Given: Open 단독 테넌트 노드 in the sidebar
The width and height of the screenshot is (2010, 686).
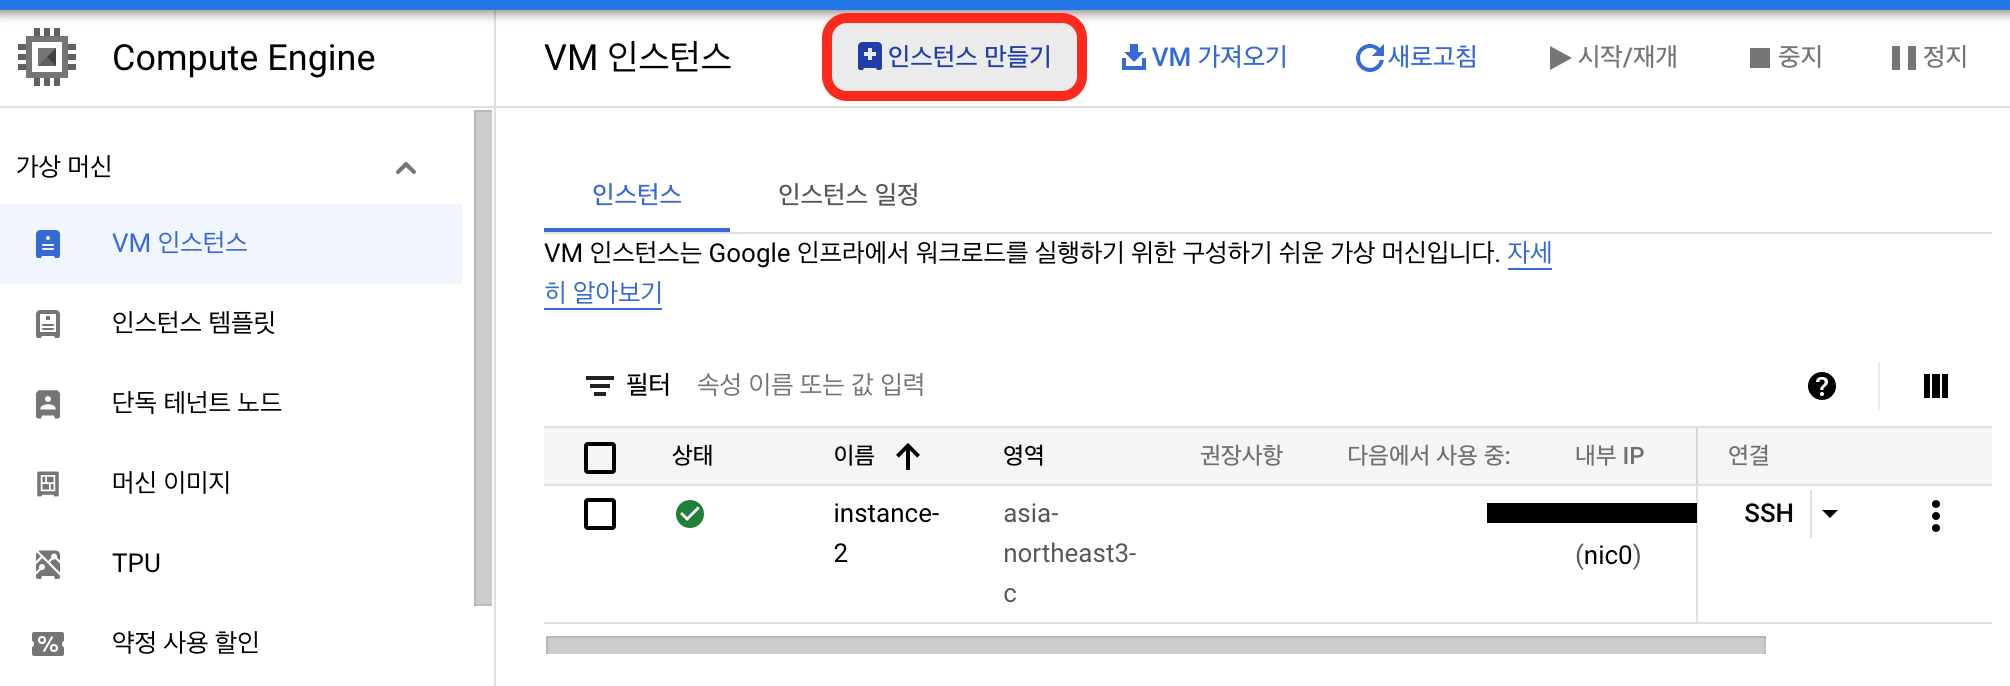Looking at the screenshot, I should [x=197, y=403].
